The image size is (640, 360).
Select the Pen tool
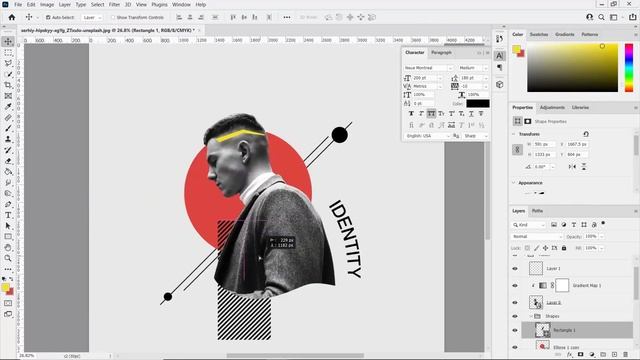coord(8,204)
